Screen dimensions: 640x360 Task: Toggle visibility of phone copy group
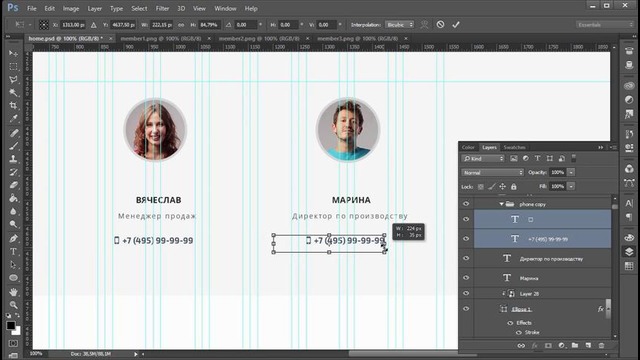click(466, 203)
